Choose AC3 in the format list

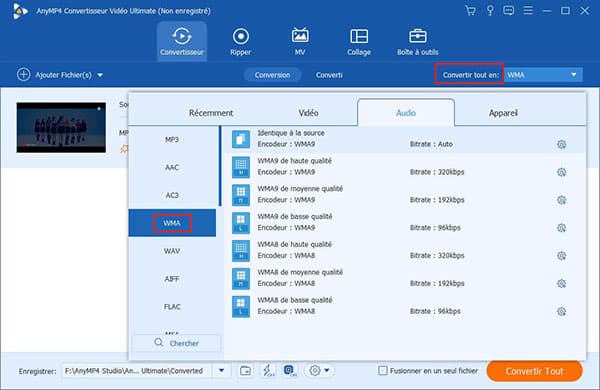(172, 195)
